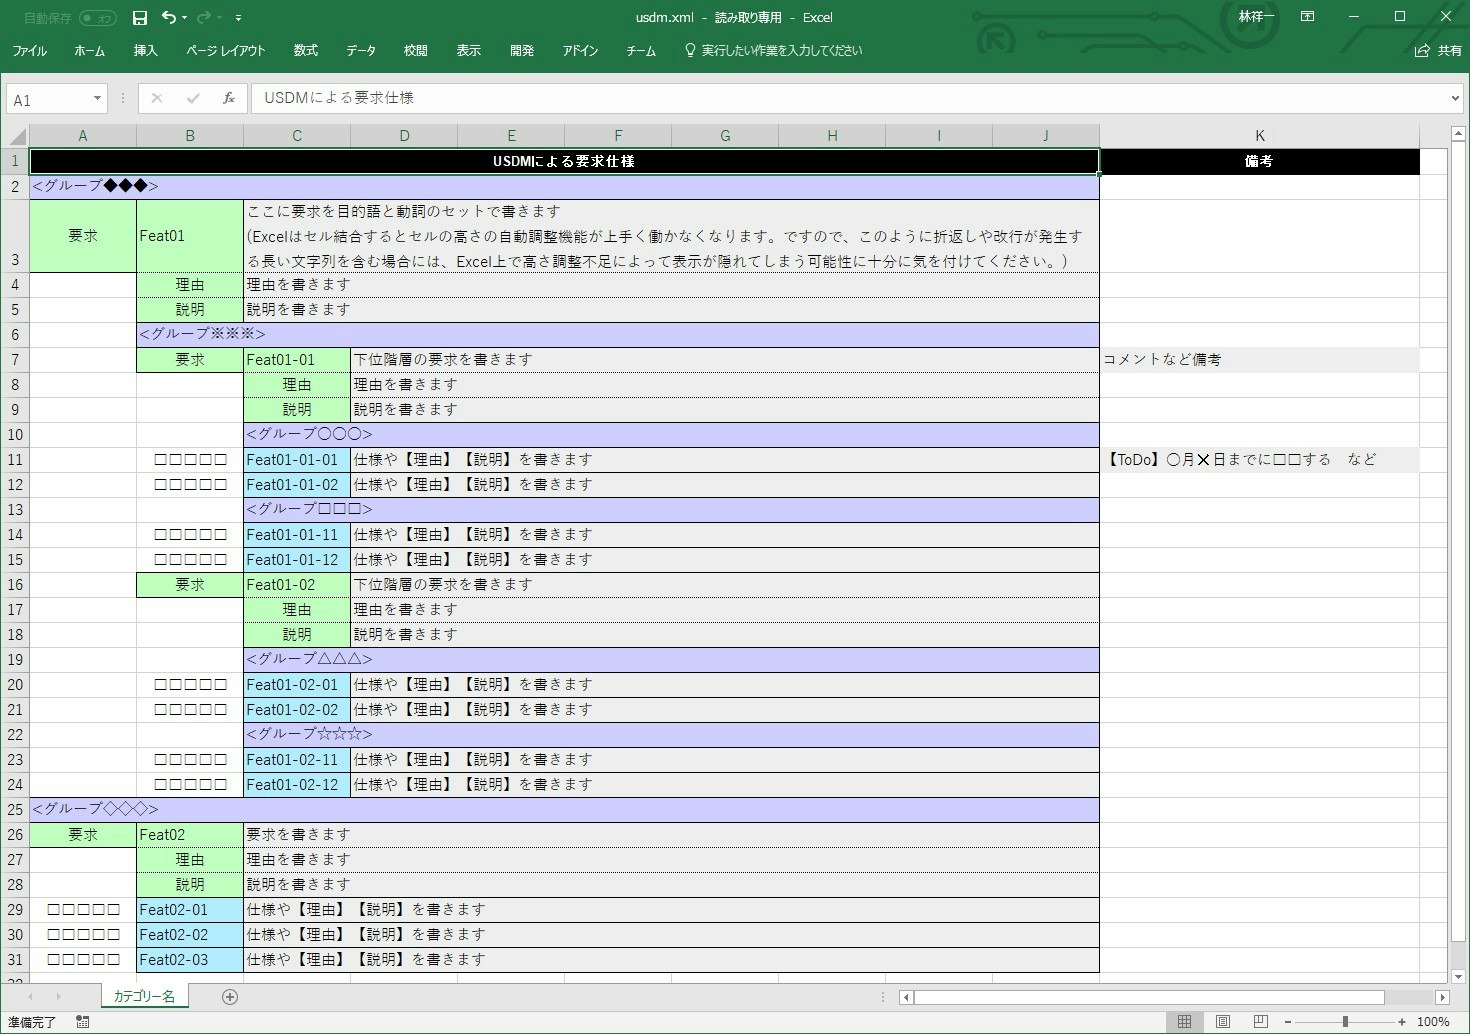
Task: Open the Undo history dropdown arrow
Action: click(184, 18)
